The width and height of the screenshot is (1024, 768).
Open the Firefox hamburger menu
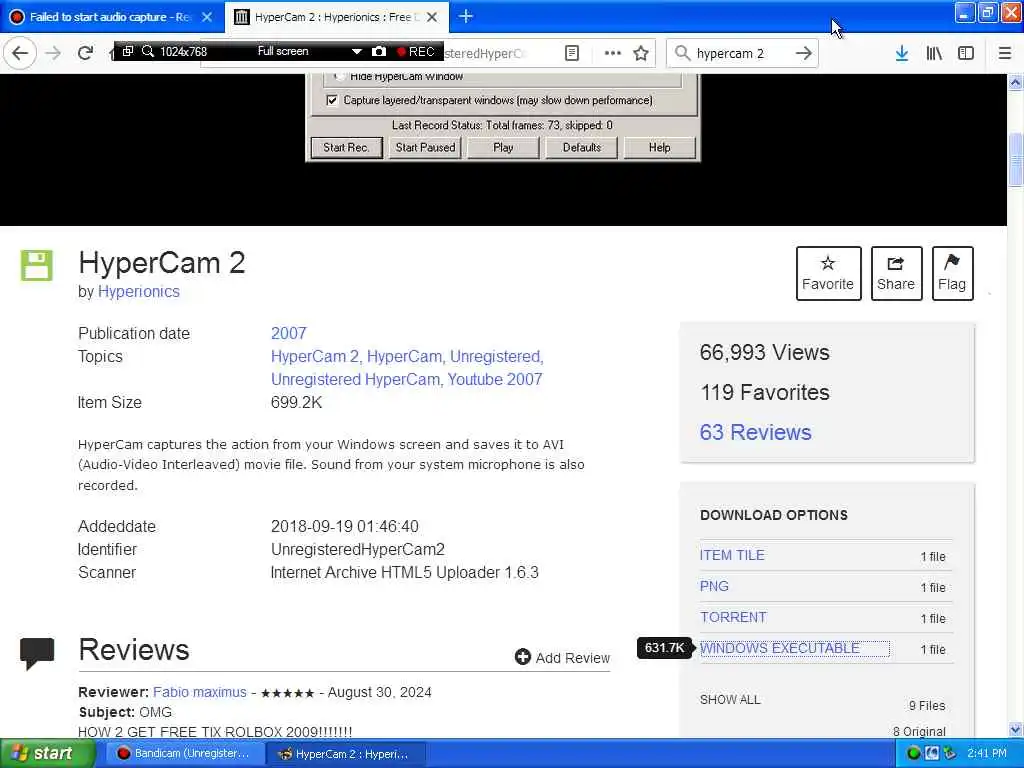1004,53
